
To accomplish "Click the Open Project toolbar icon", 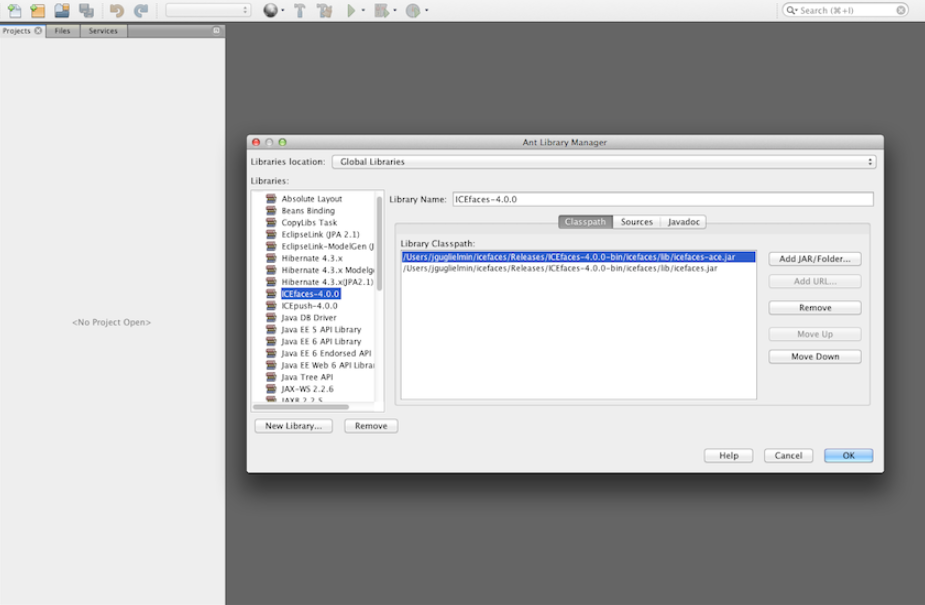I will [62, 10].
